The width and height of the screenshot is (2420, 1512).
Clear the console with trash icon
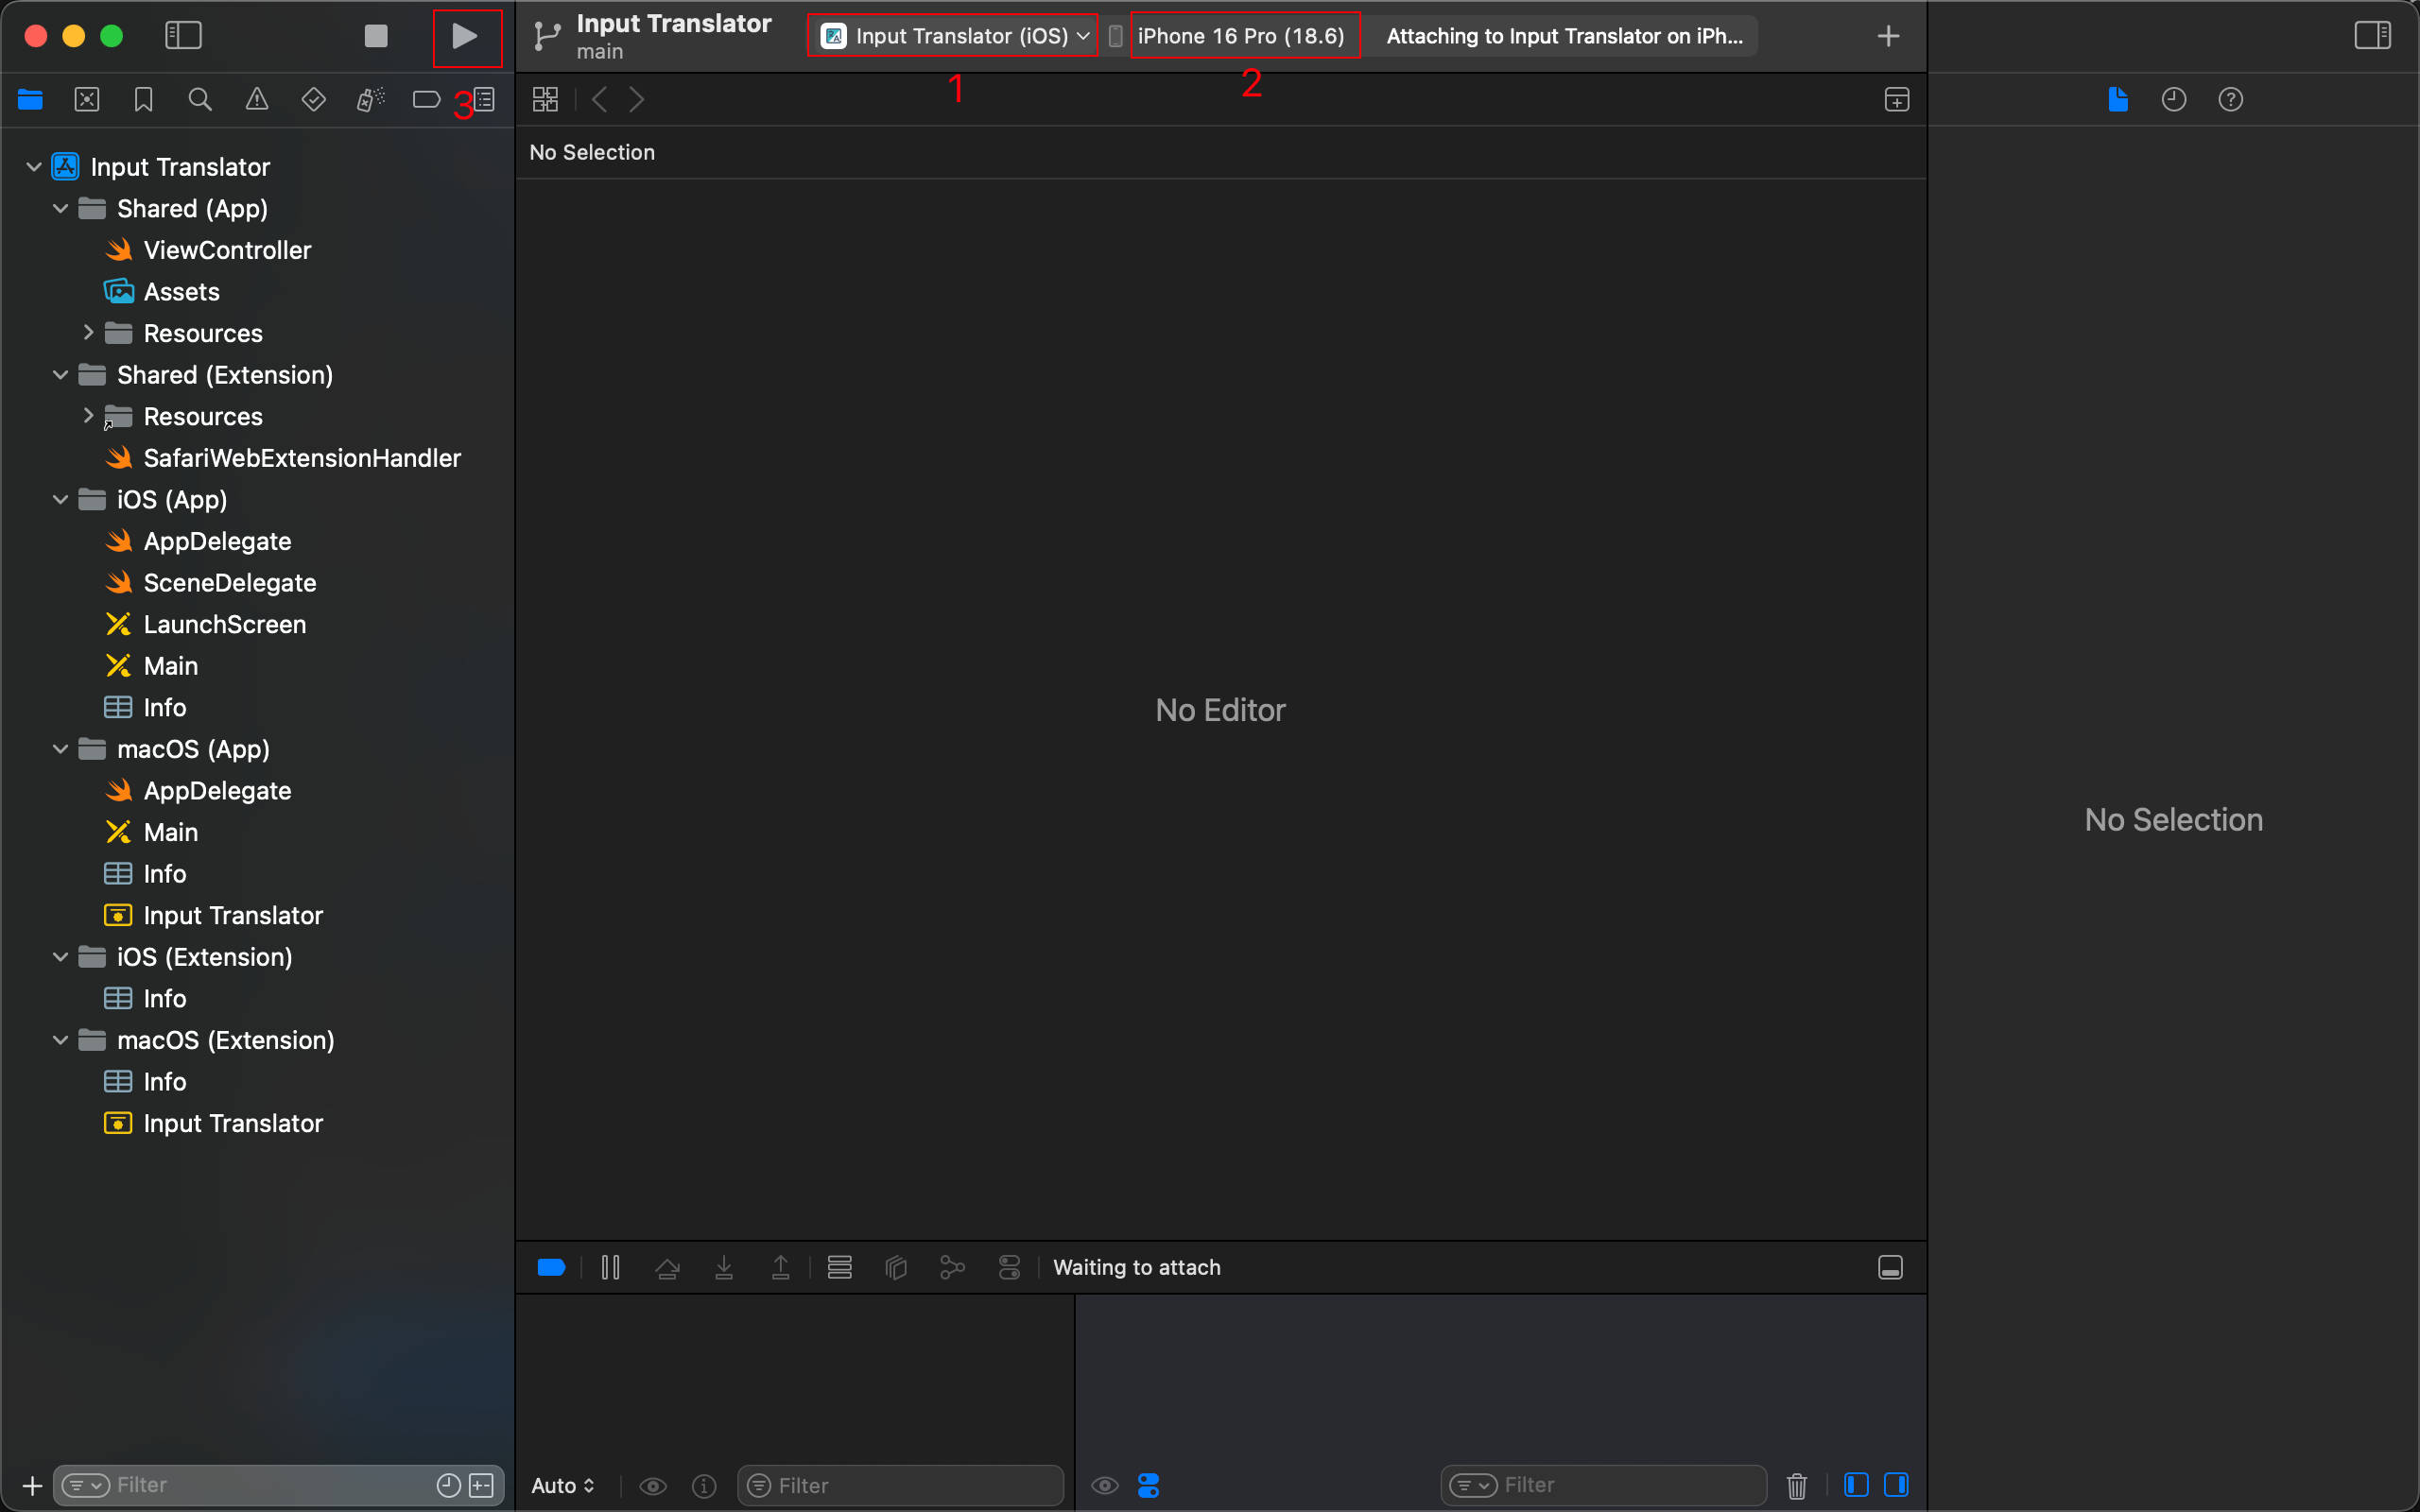[x=1797, y=1485]
